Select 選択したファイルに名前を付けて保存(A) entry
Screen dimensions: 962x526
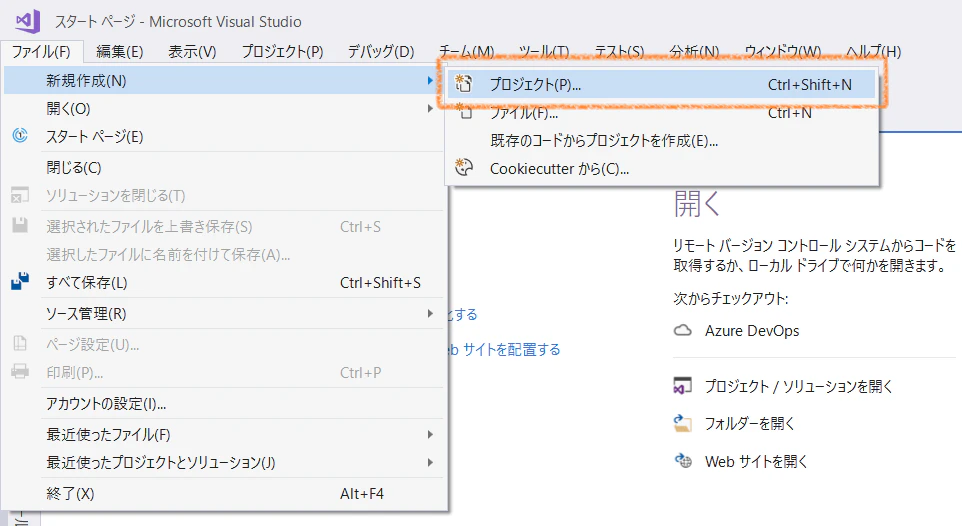tap(223, 254)
